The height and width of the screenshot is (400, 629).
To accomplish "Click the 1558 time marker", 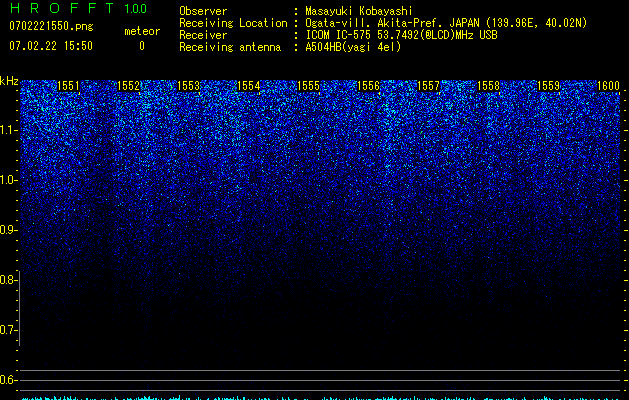I will pos(489,86).
